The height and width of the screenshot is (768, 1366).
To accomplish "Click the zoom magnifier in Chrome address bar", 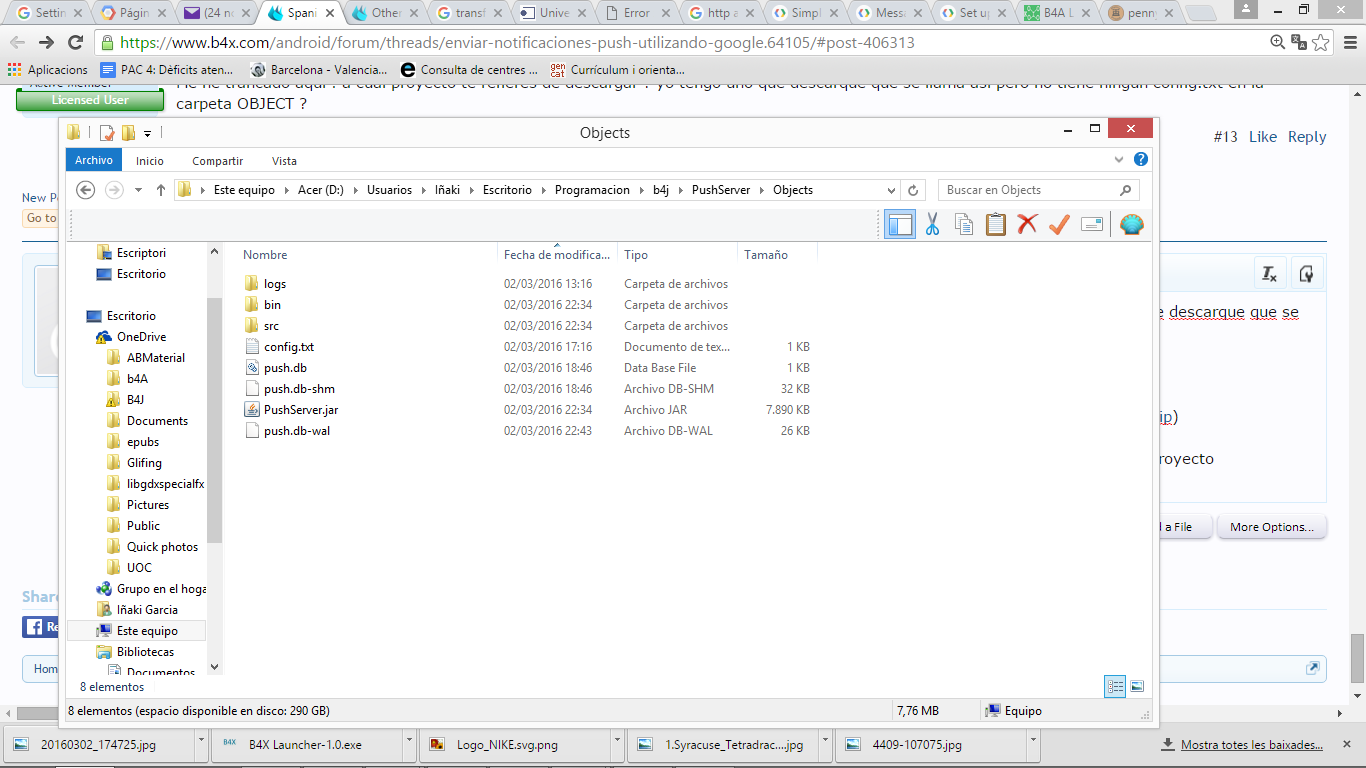I will coord(1278,43).
